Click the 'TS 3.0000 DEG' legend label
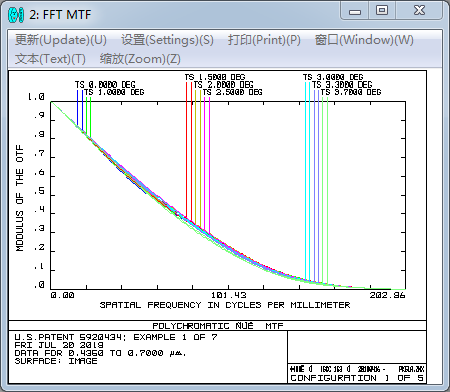The image size is (450, 392). click(333, 77)
